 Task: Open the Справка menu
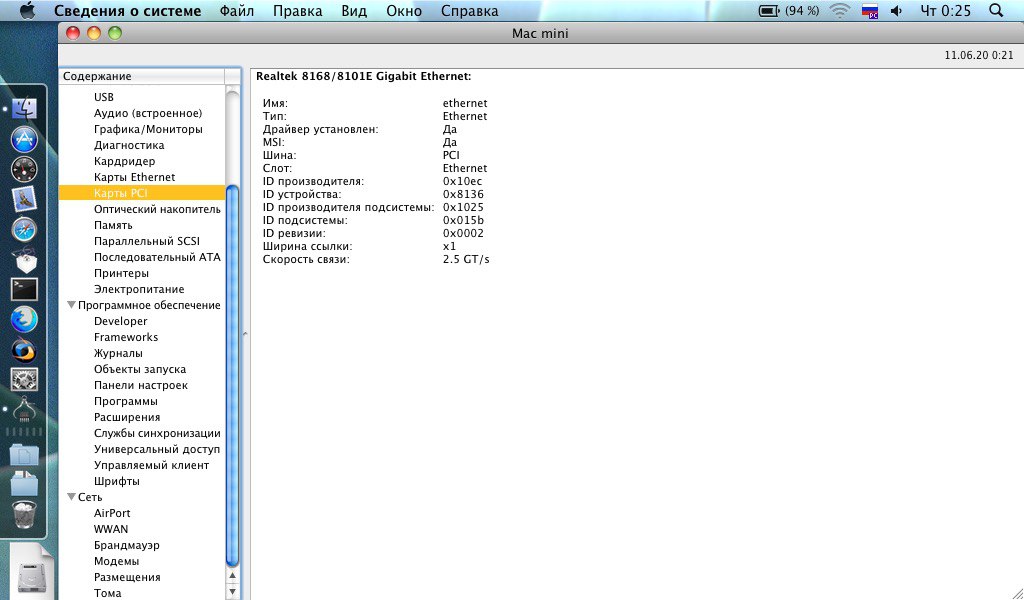[470, 10]
